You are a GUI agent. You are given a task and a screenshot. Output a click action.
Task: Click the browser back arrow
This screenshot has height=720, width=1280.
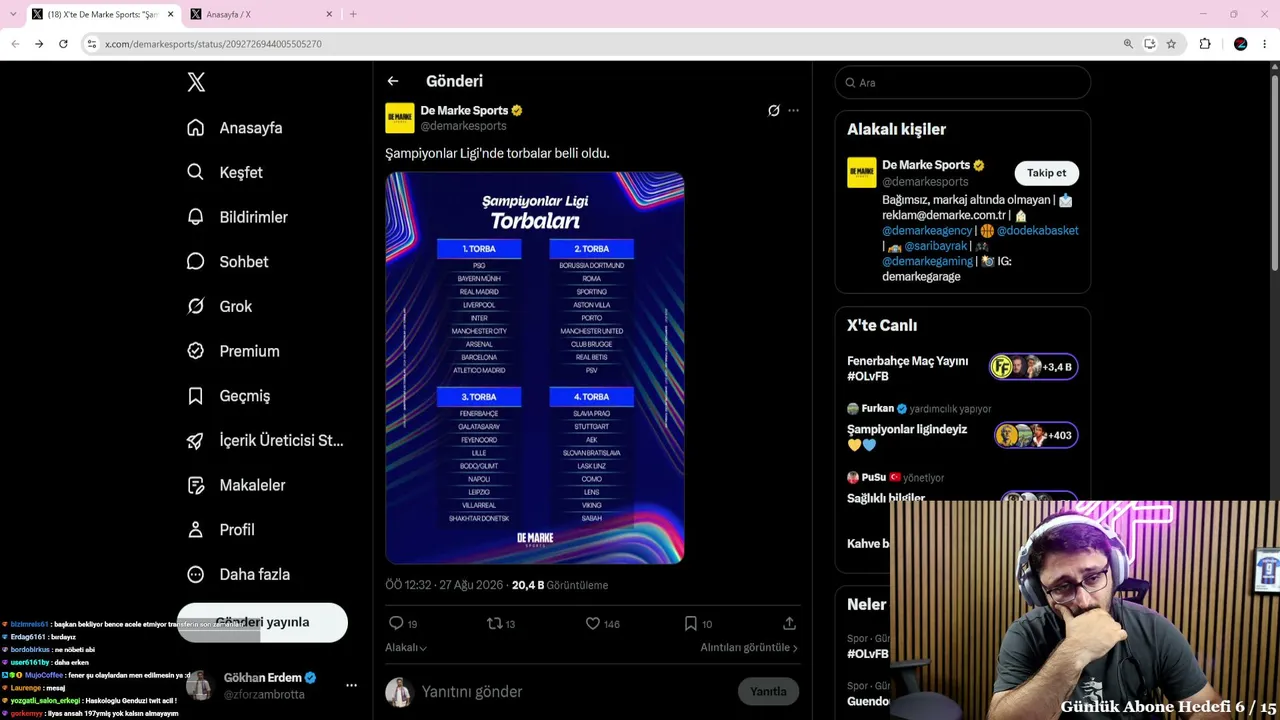(x=15, y=44)
